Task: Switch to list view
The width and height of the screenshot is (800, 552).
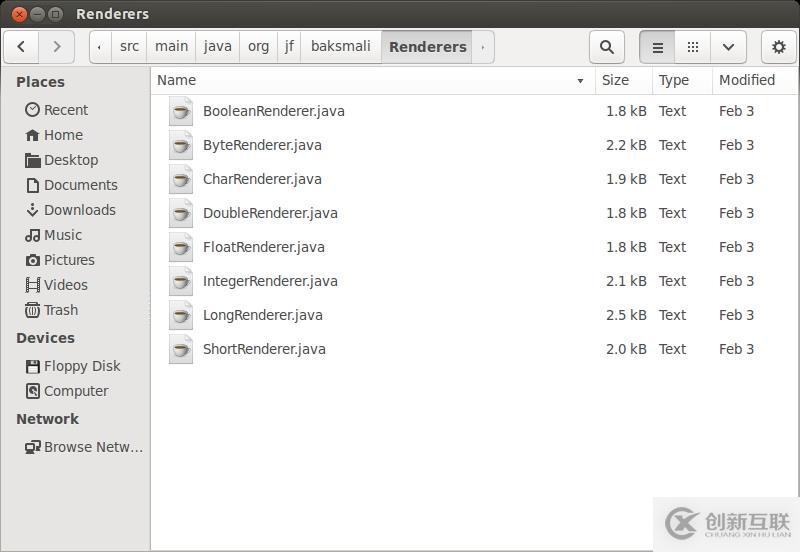Action: pyautogui.click(x=657, y=47)
